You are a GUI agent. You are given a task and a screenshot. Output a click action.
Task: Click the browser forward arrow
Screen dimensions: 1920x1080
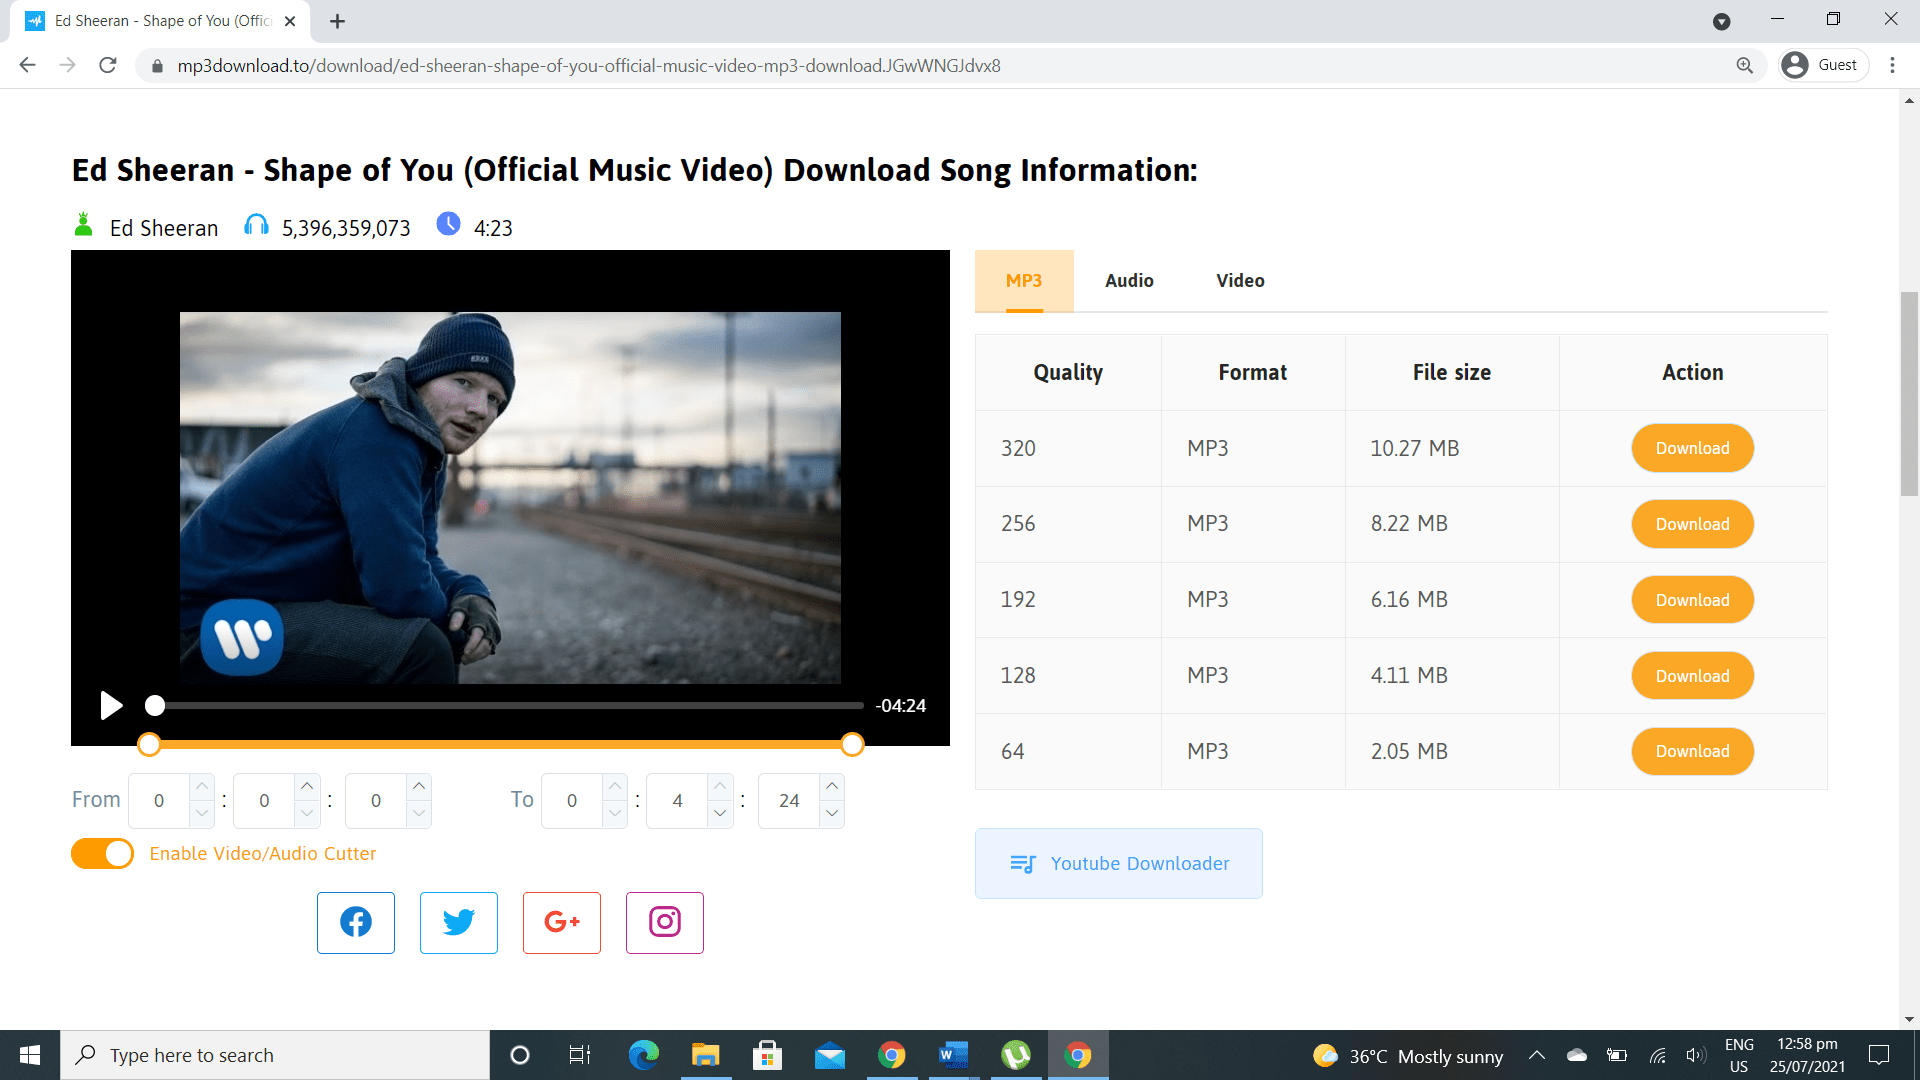(68, 65)
